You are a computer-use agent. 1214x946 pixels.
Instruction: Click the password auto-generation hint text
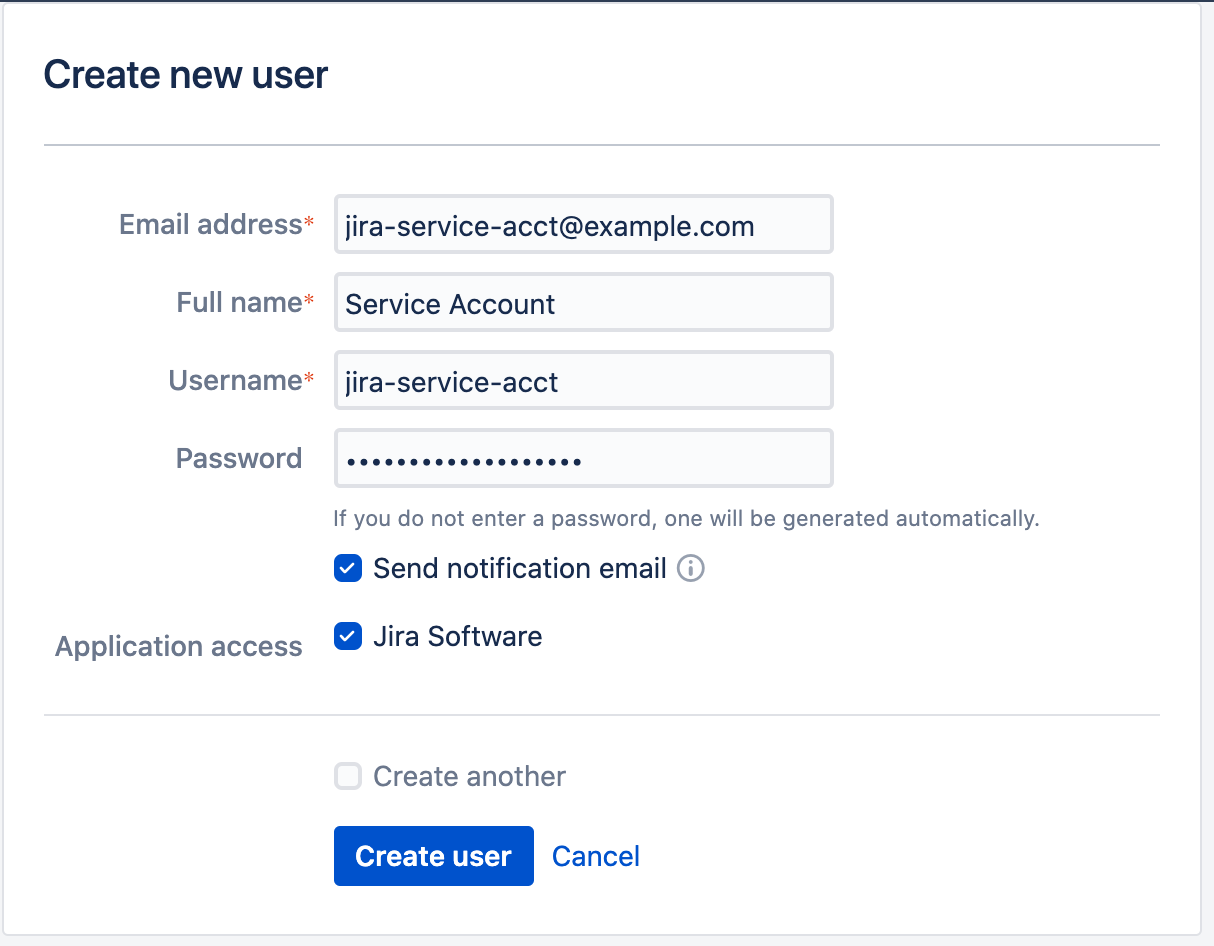(x=686, y=518)
